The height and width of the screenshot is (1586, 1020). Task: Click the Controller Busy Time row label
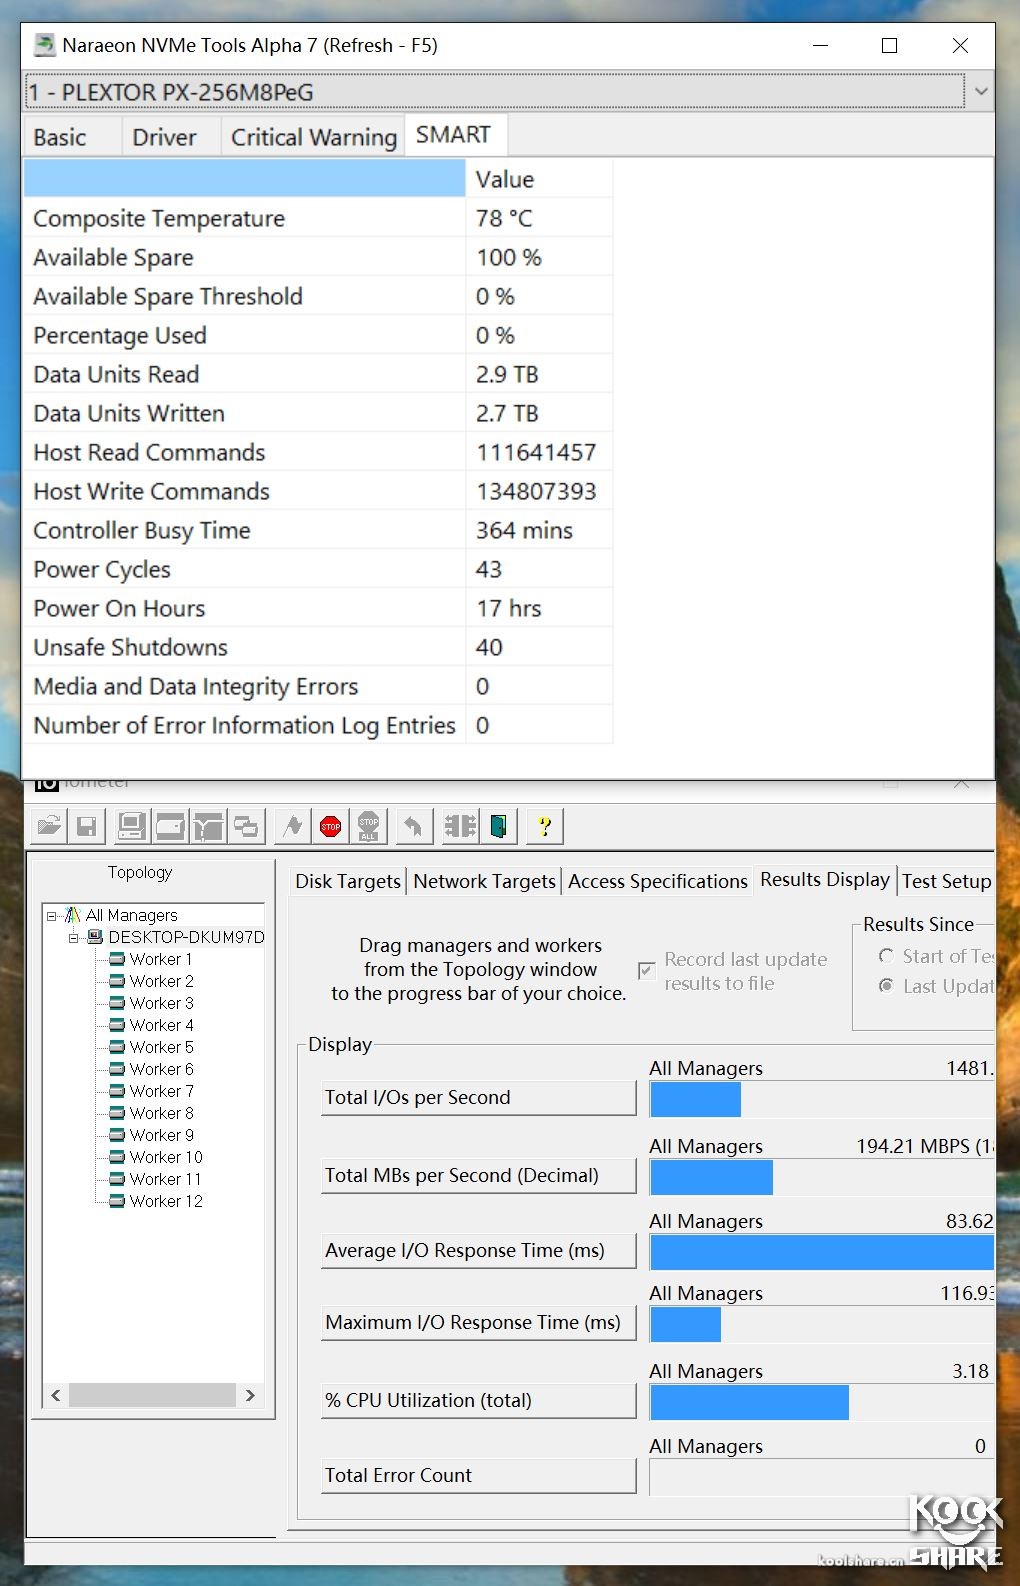[x=142, y=530]
